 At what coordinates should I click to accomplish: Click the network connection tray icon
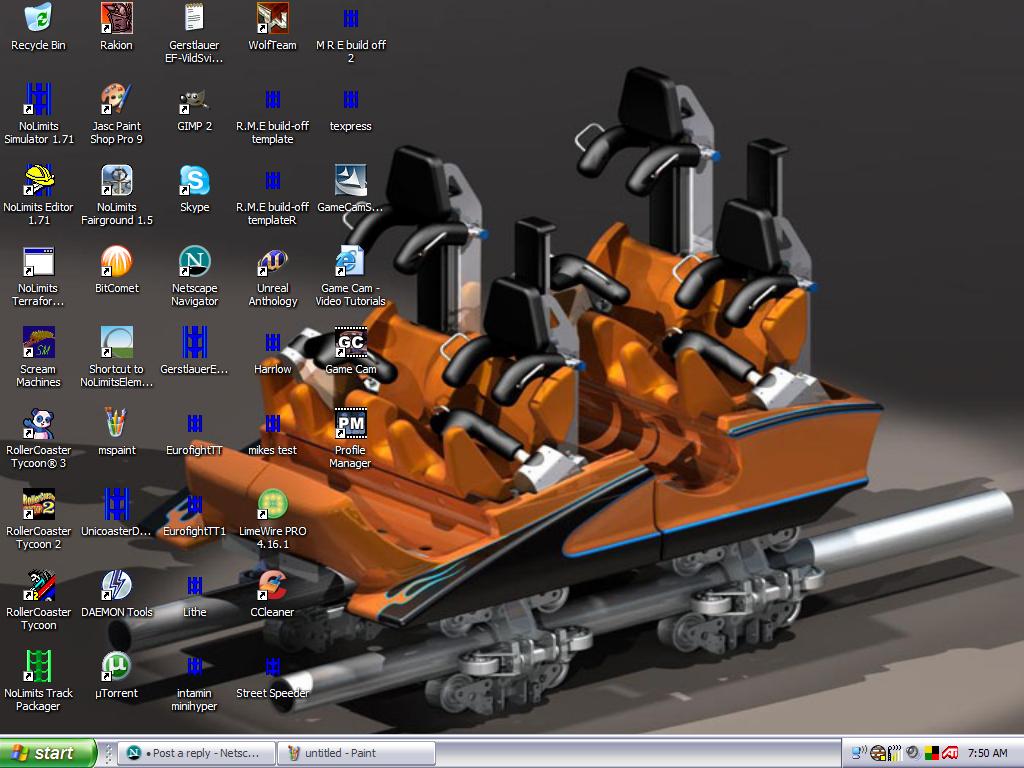[x=859, y=753]
